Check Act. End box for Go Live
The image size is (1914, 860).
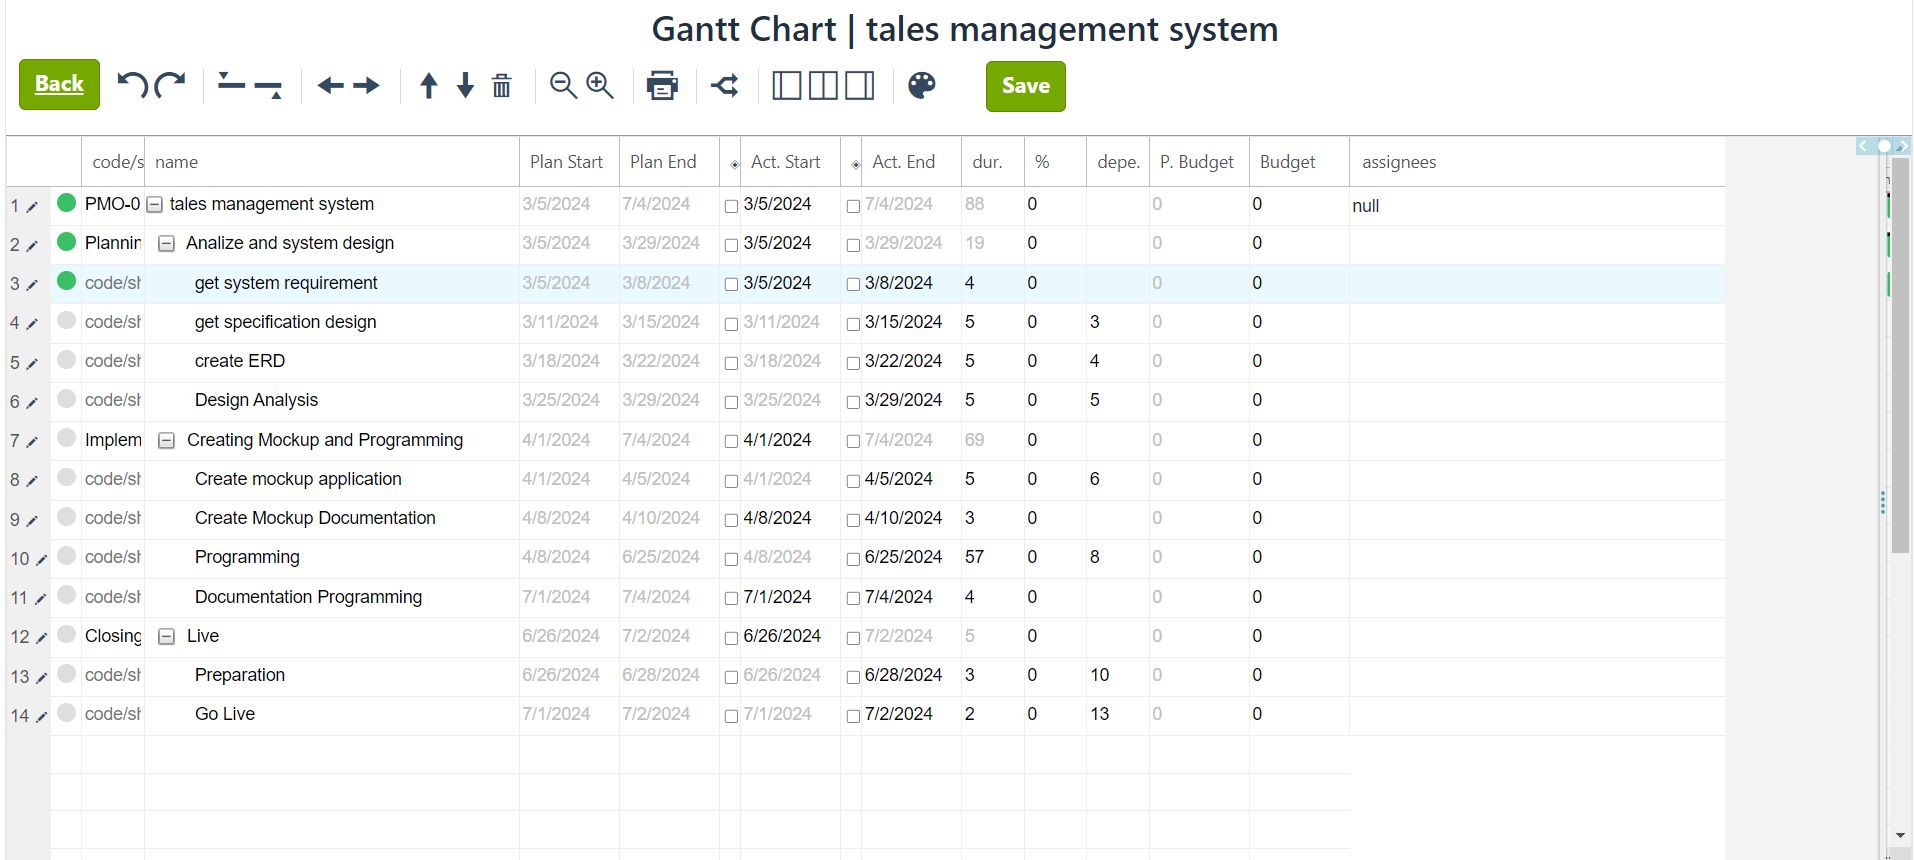point(853,716)
